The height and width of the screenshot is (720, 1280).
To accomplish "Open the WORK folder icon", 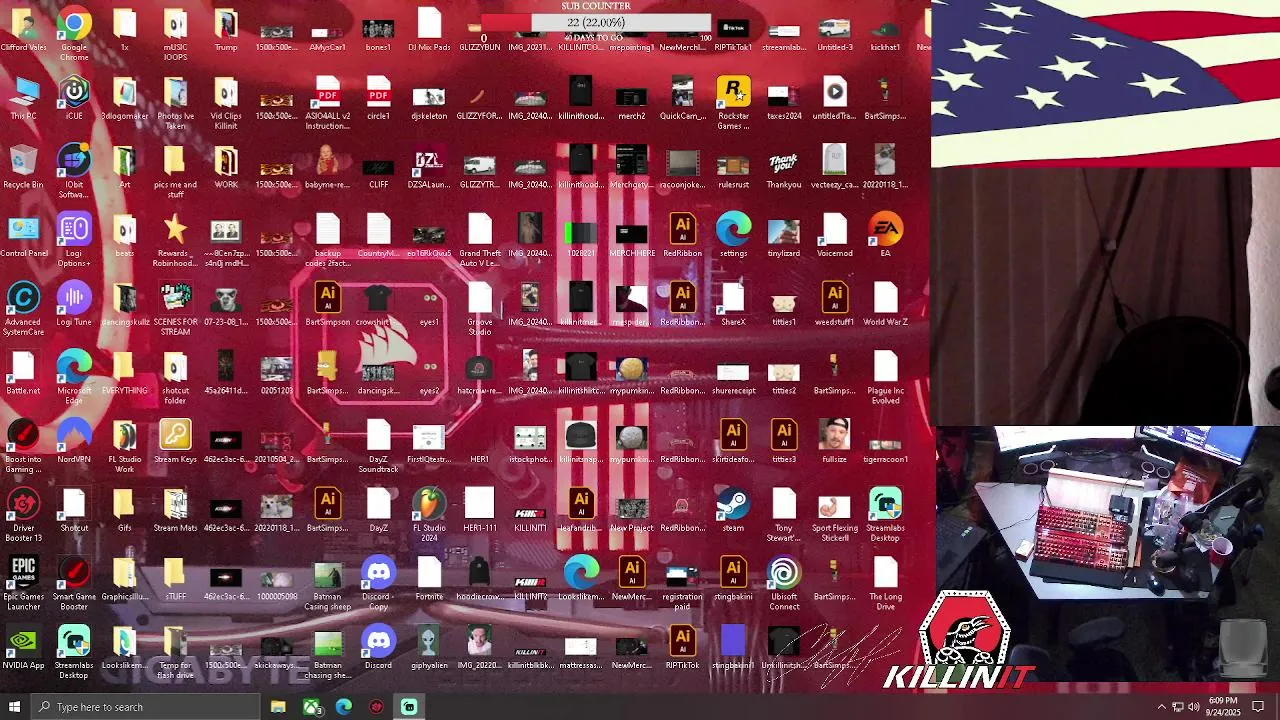I will pos(226,168).
